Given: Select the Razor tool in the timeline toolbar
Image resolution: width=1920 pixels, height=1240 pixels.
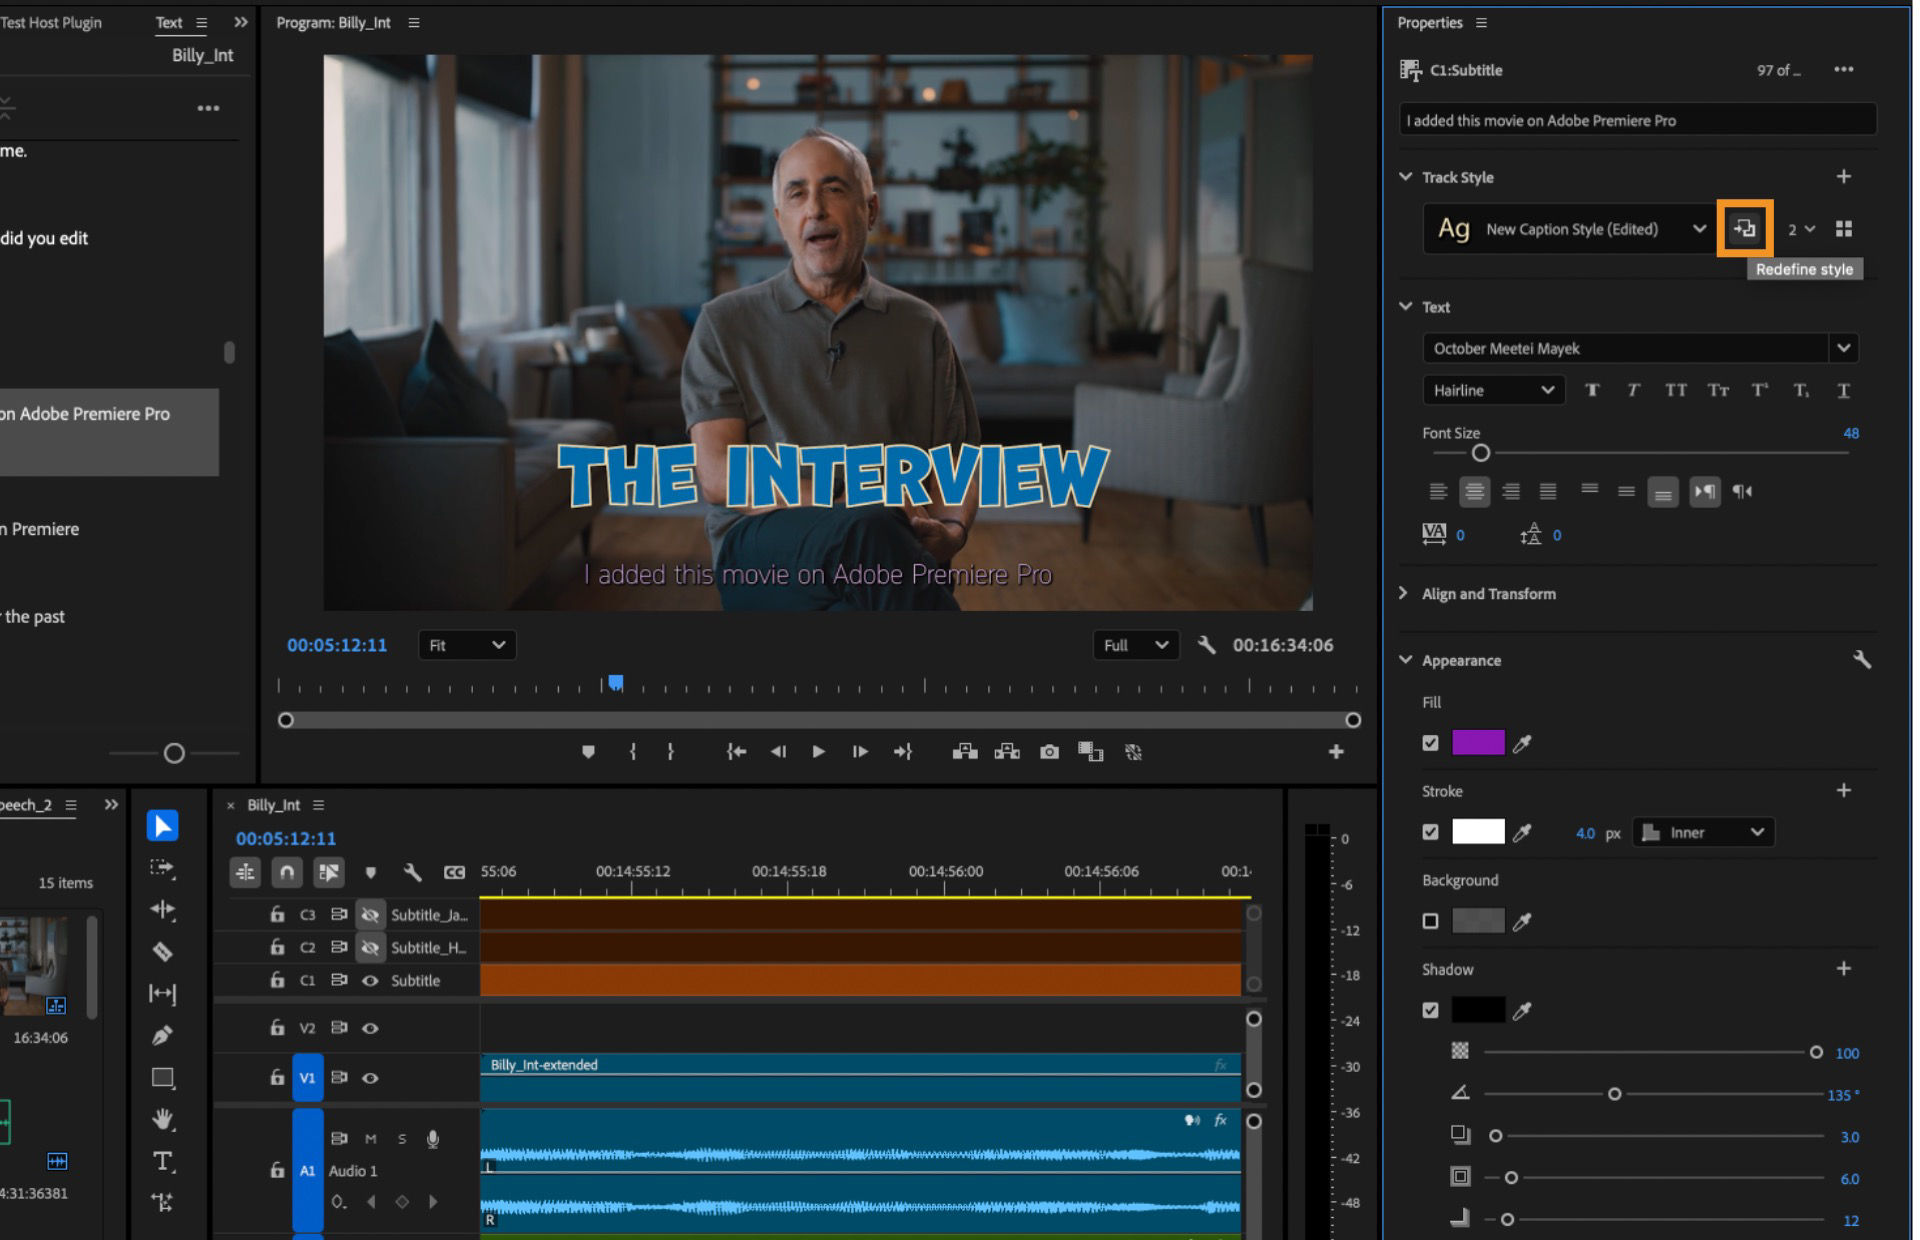Looking at the screenshot, I should tap(163, 952).
